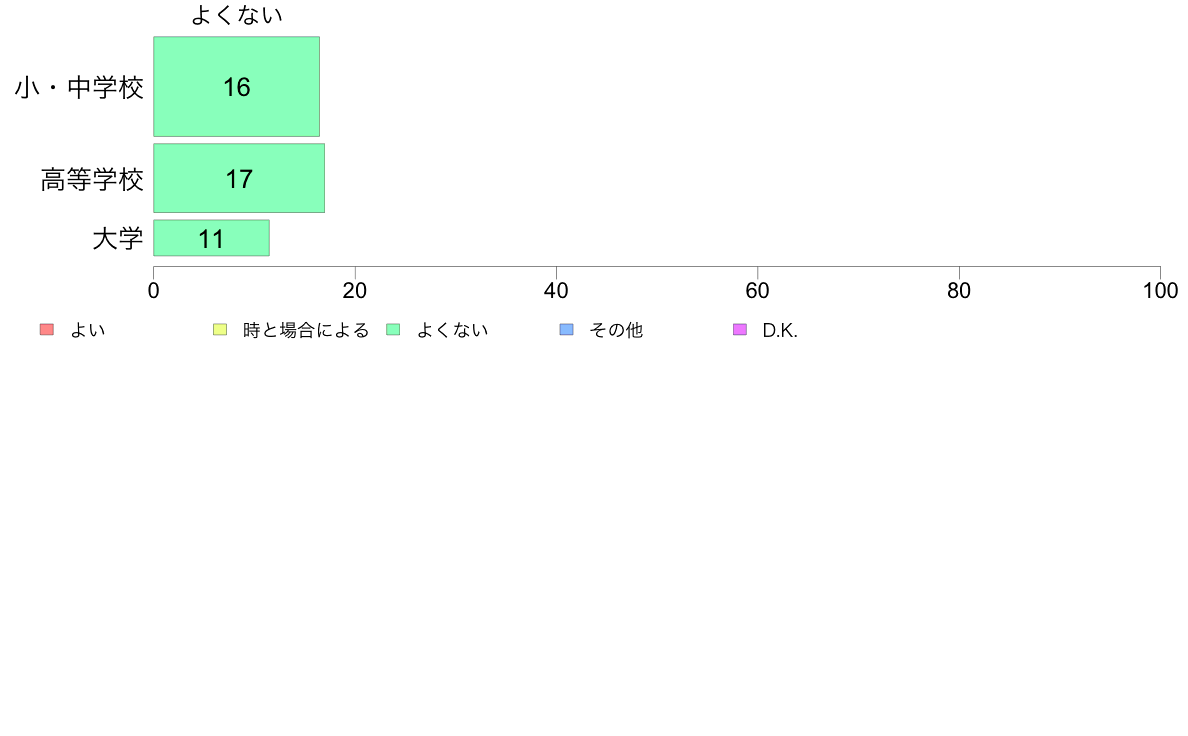Click the 大学 category label
The width and height of the screenshot is (1188, 736).
coord(117,239)
